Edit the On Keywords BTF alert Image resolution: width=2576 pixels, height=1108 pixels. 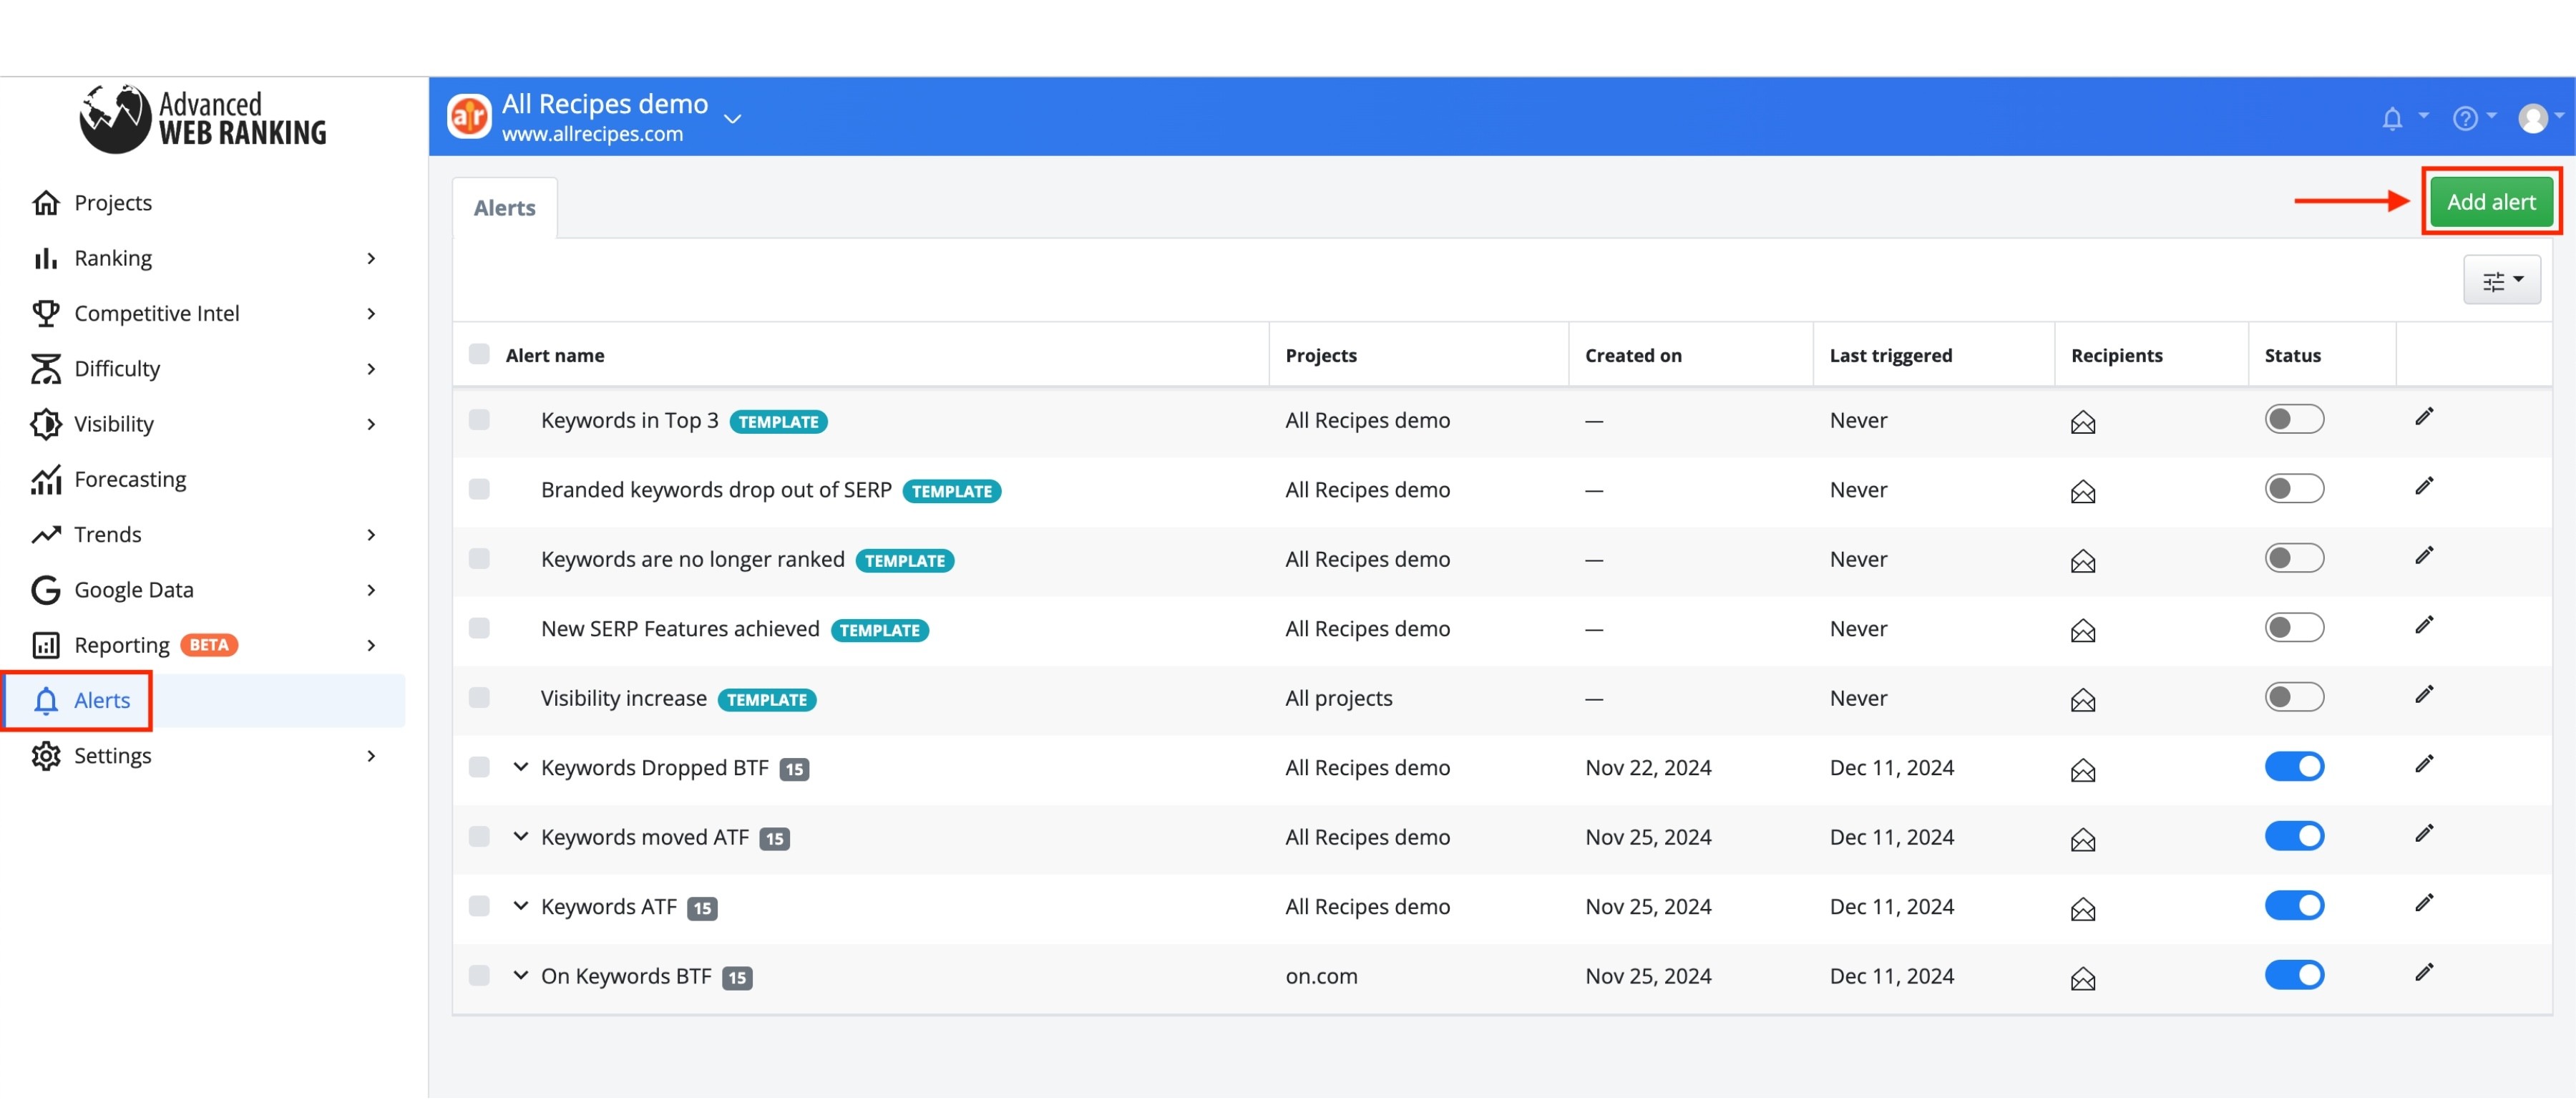pyautogui.click(x=2424, y=973)
